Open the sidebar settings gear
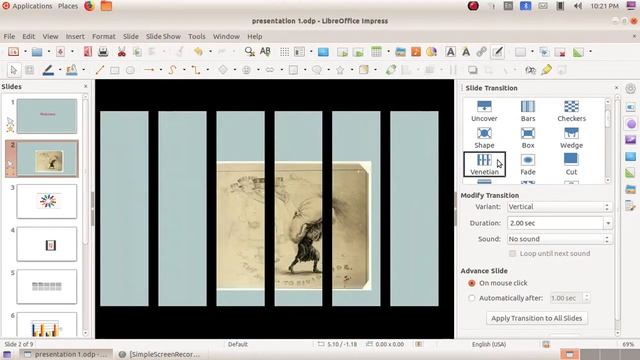The width and height of the screenshot is (640, 360). pyautogui.click(x=630, y=89)
